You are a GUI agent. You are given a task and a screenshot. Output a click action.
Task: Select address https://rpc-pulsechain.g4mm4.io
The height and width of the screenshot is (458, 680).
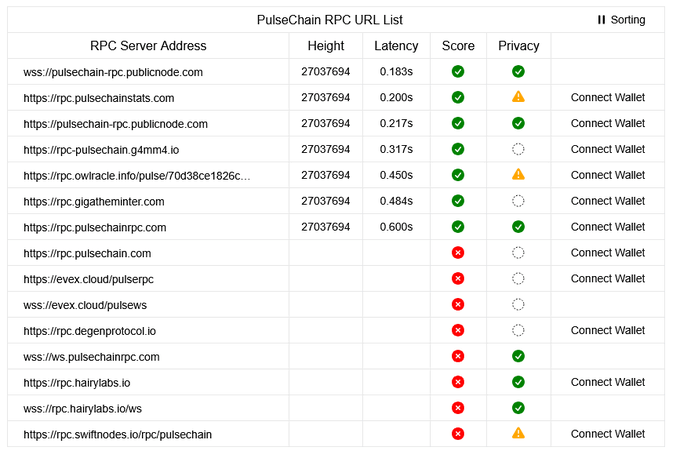pos(101,150)
